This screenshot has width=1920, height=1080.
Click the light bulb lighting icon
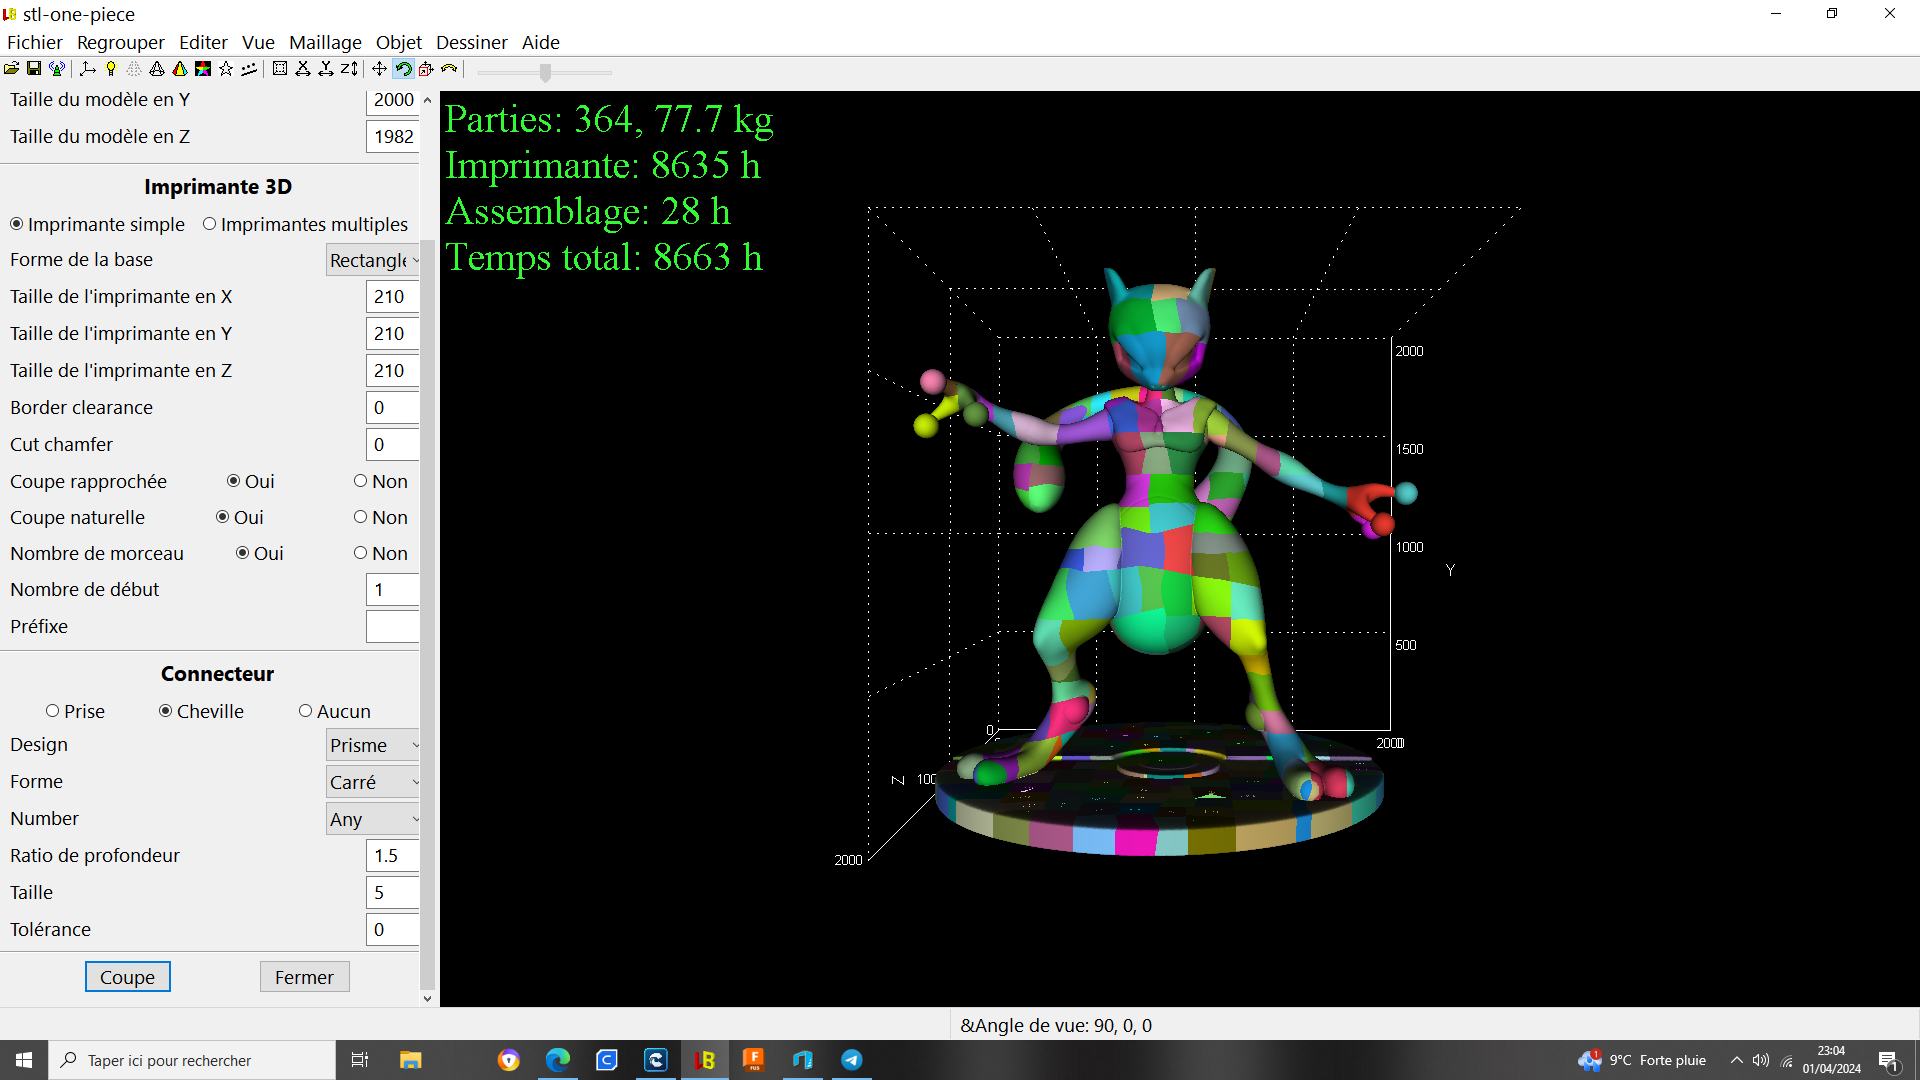[111, 69]
